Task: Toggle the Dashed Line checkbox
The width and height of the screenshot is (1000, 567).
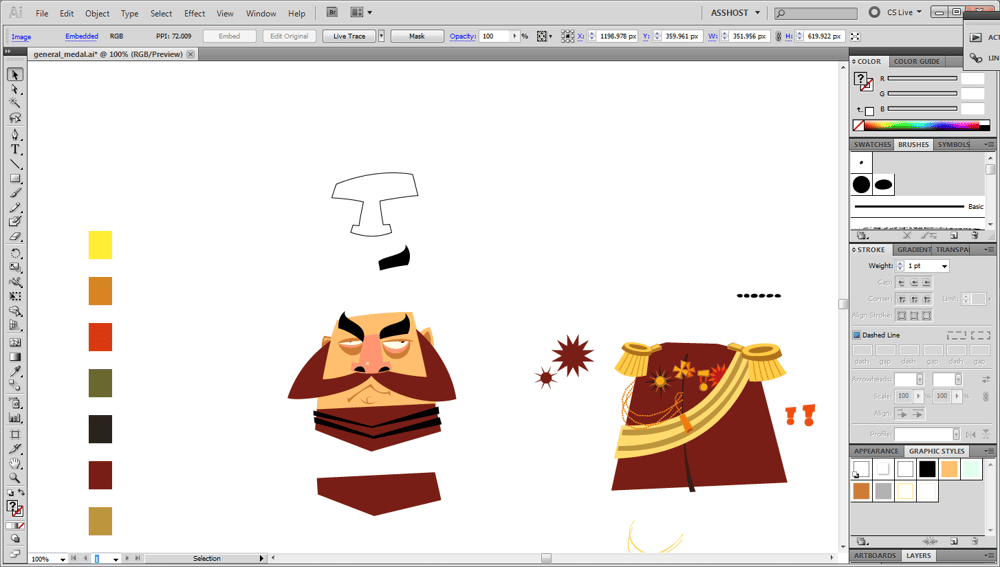Action: (857, 335)
